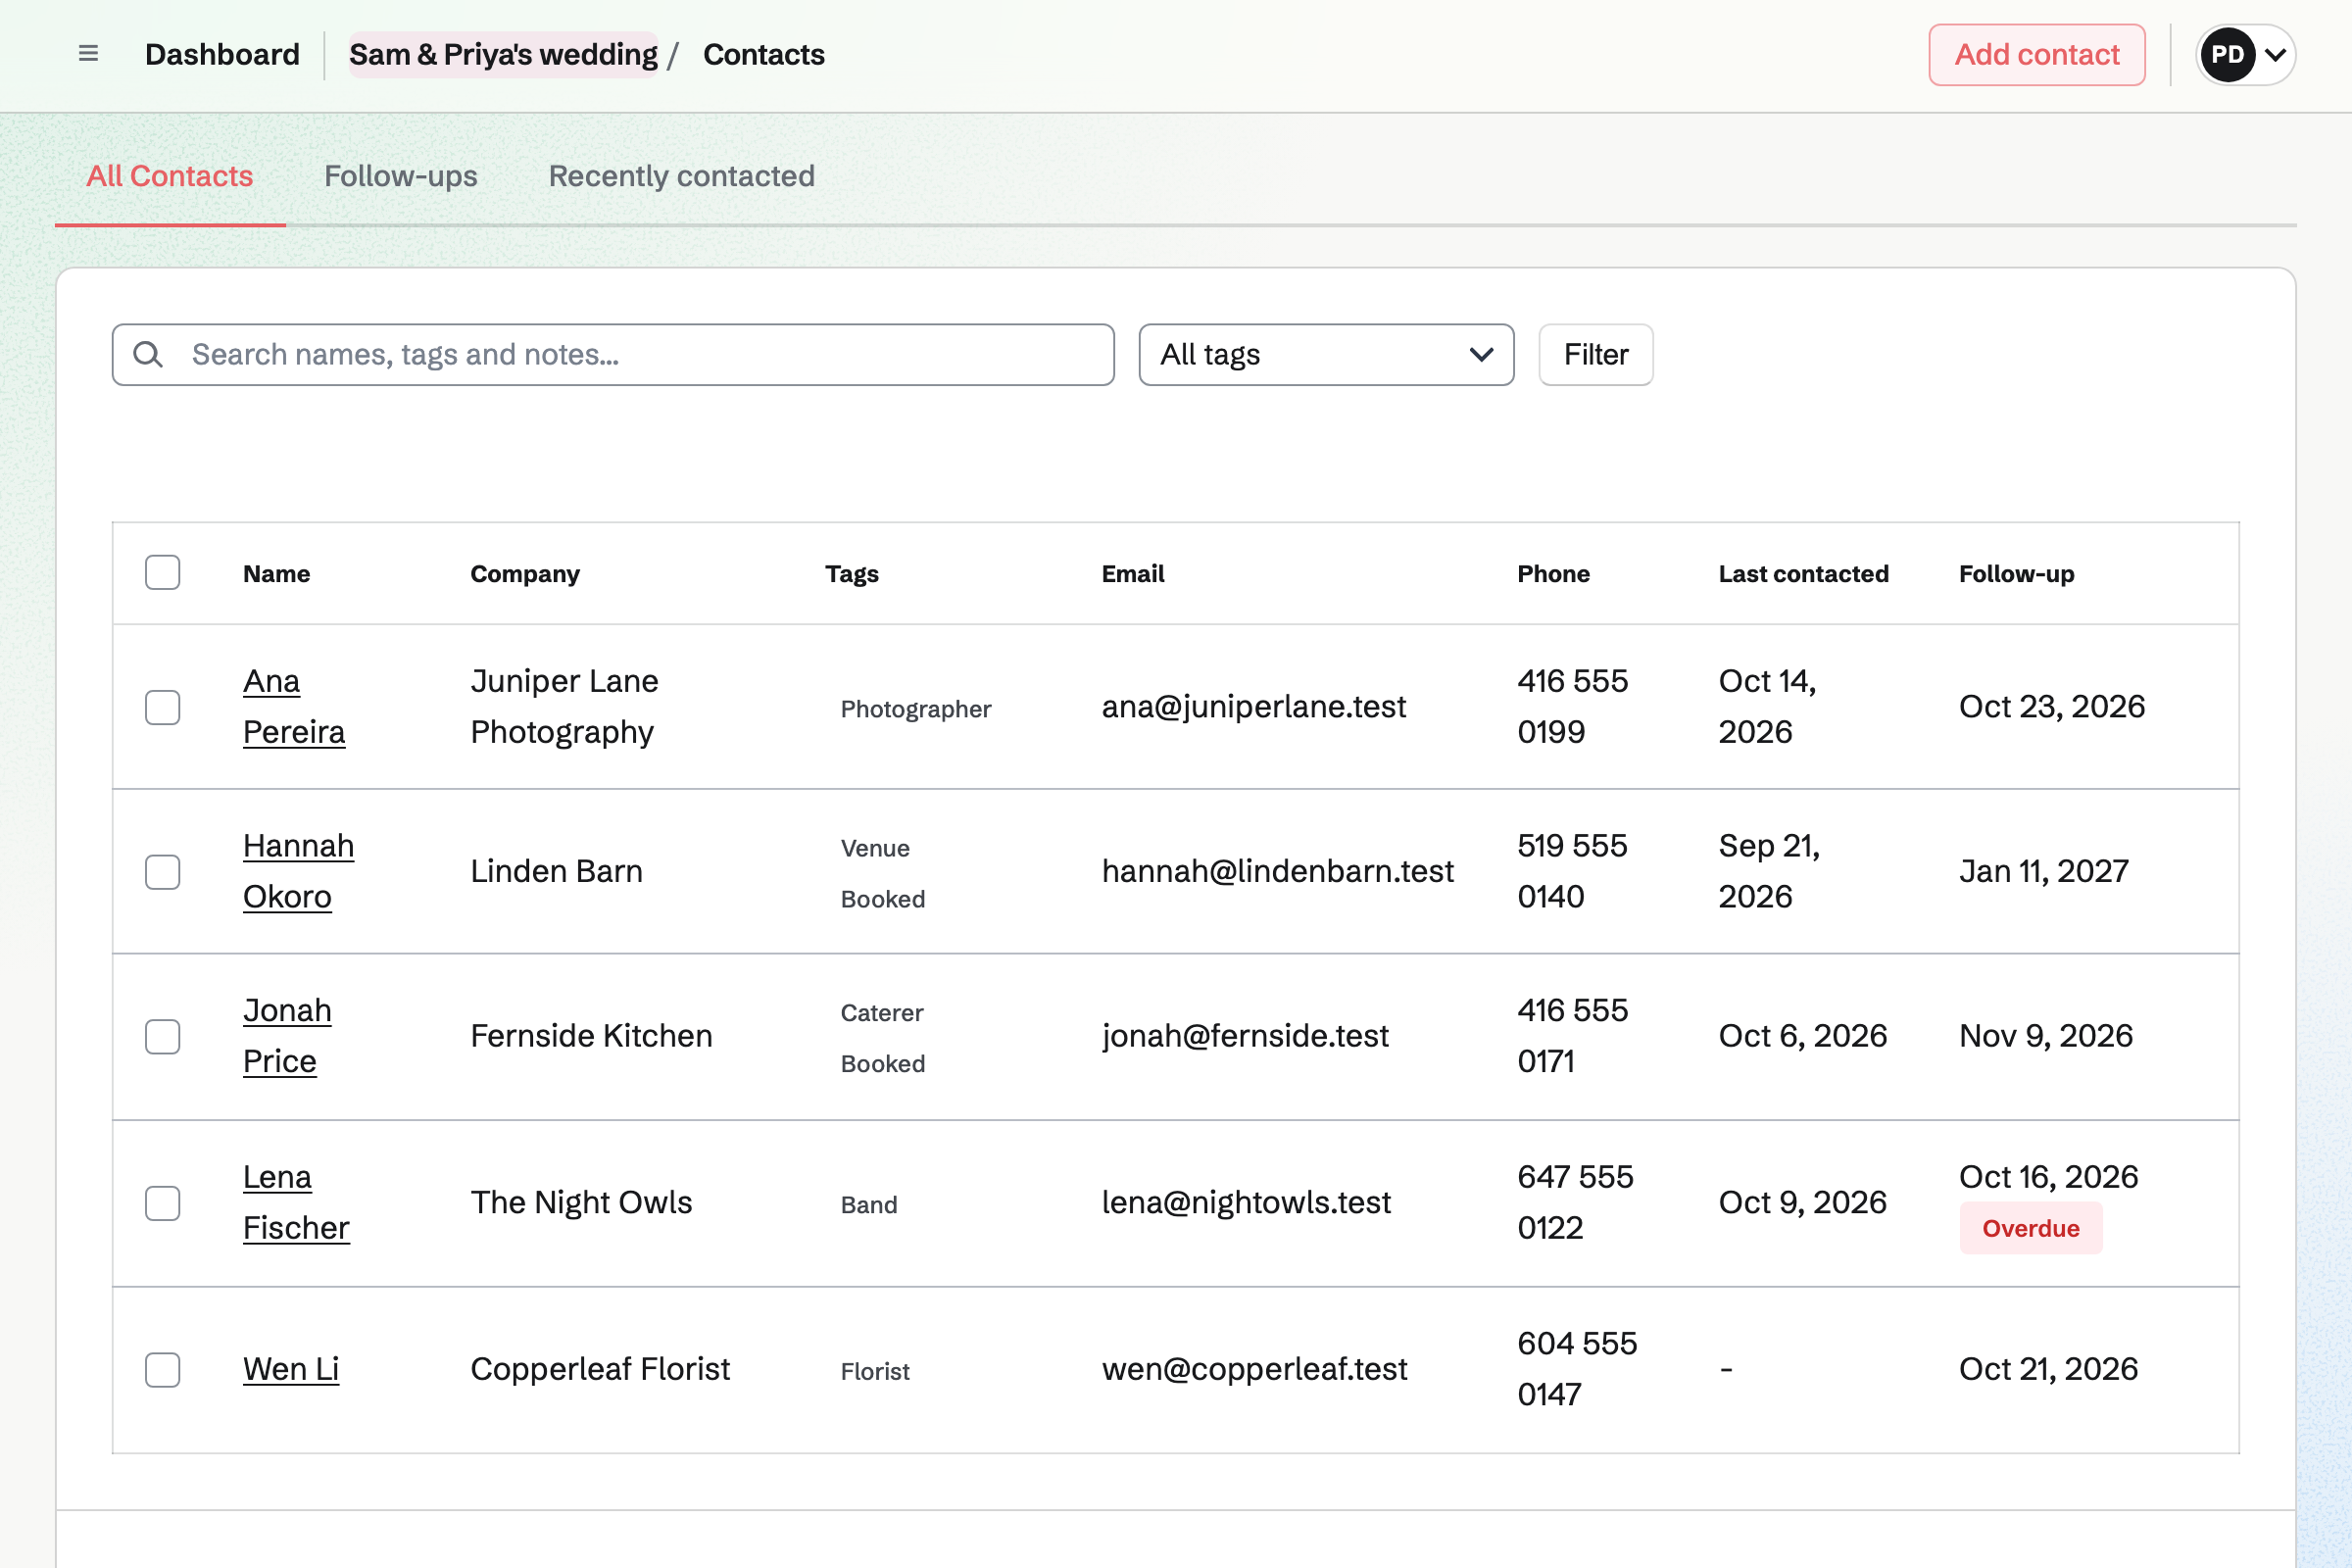Click the Jan 11, 2027 follow-up date
The image size is (2352, 1568).
(x=2043, y=871)
